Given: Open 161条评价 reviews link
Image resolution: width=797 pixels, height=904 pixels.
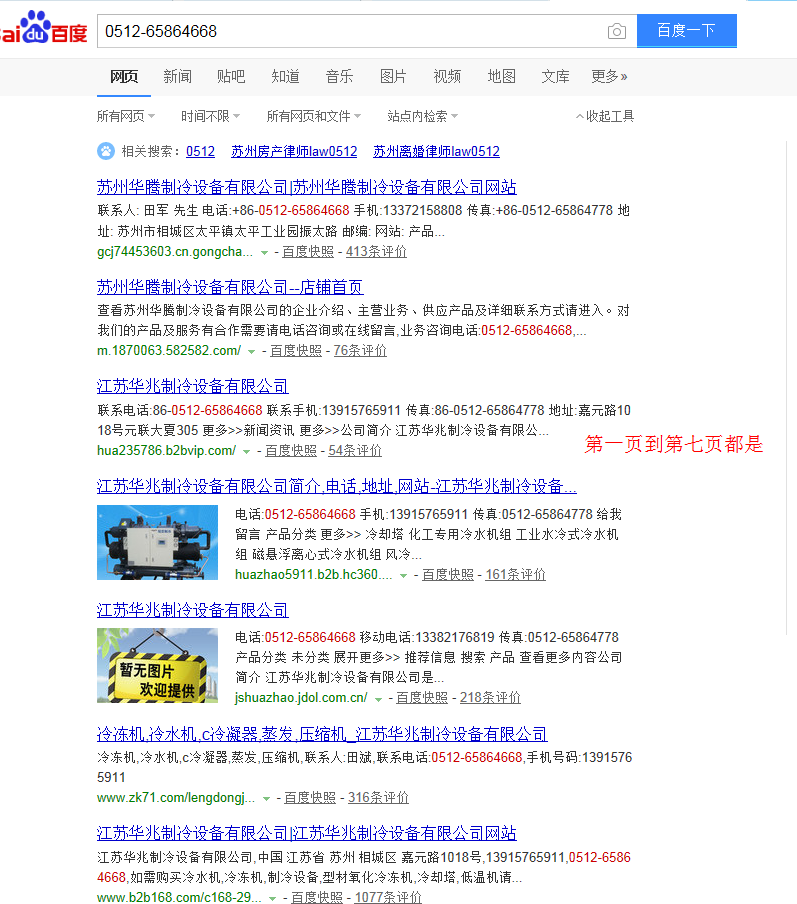Looking at the screenshot, I should click(516, 575).
